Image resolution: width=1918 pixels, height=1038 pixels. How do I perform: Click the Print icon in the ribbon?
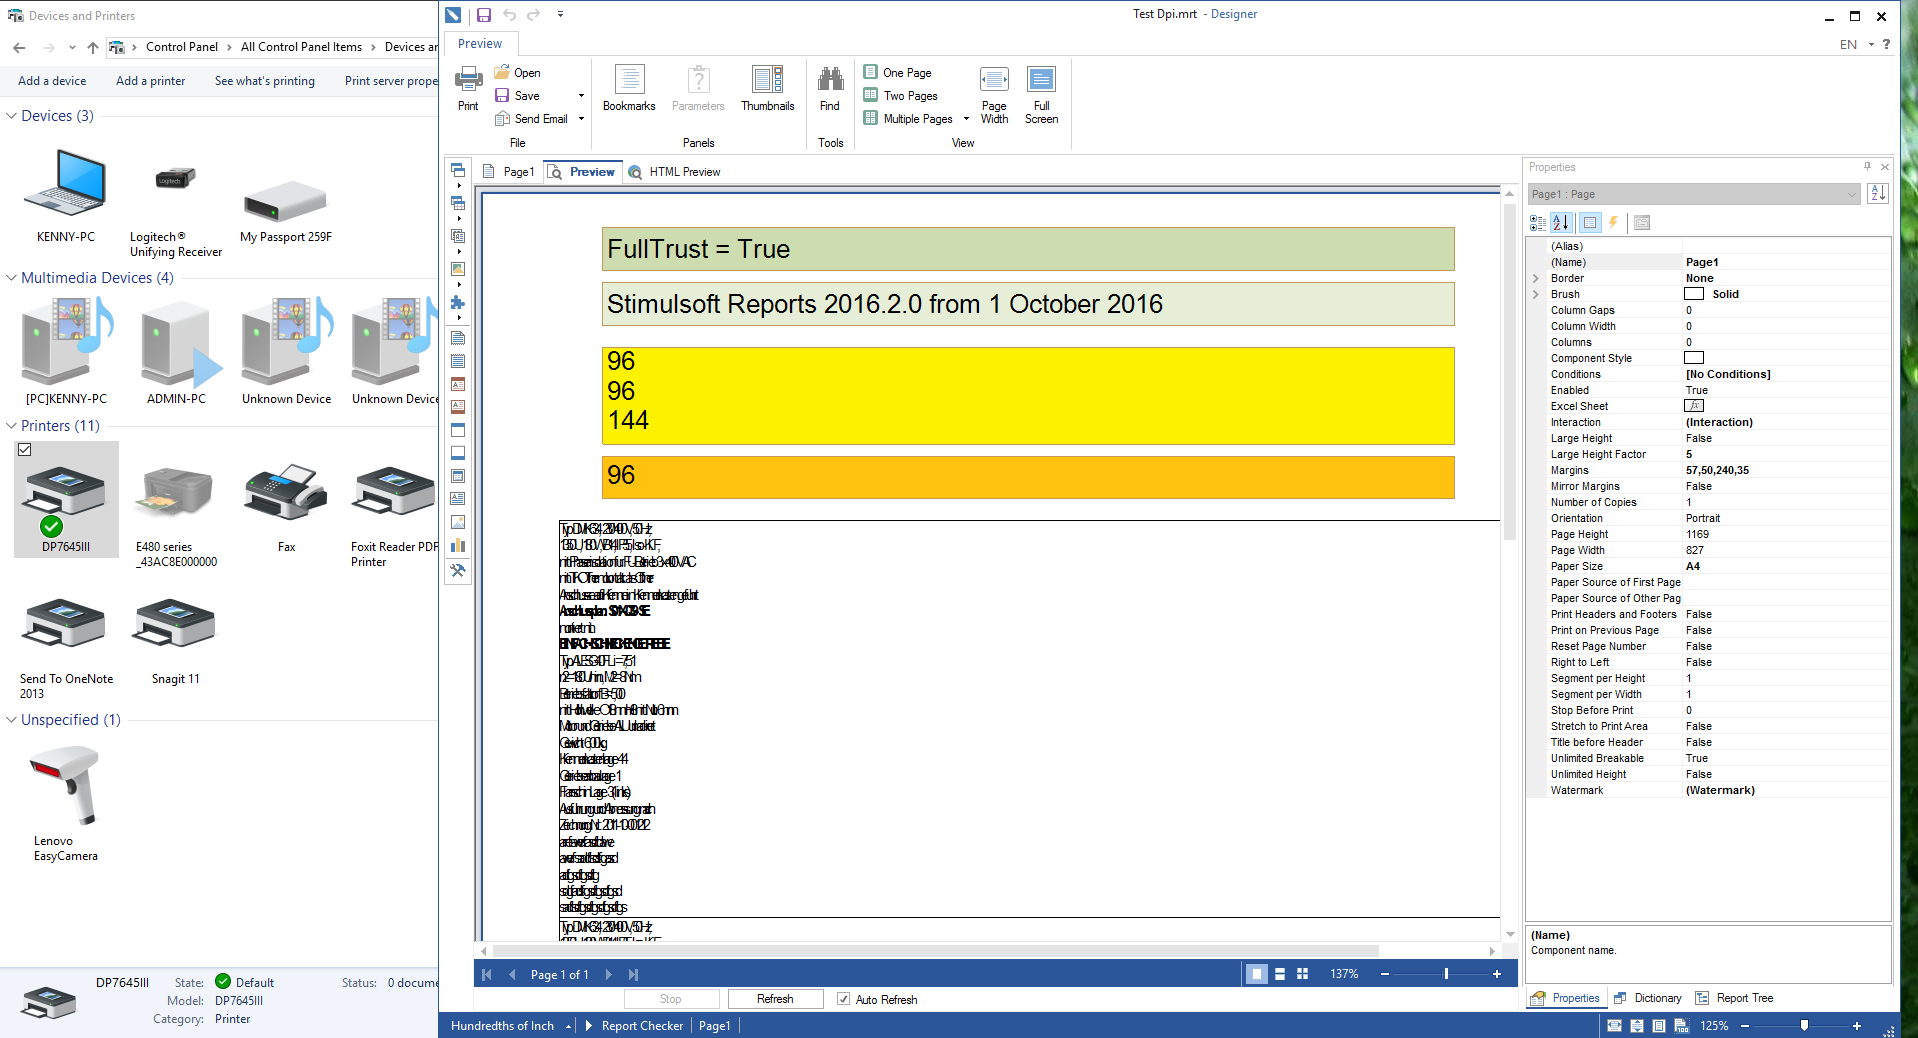coord(468,88)
